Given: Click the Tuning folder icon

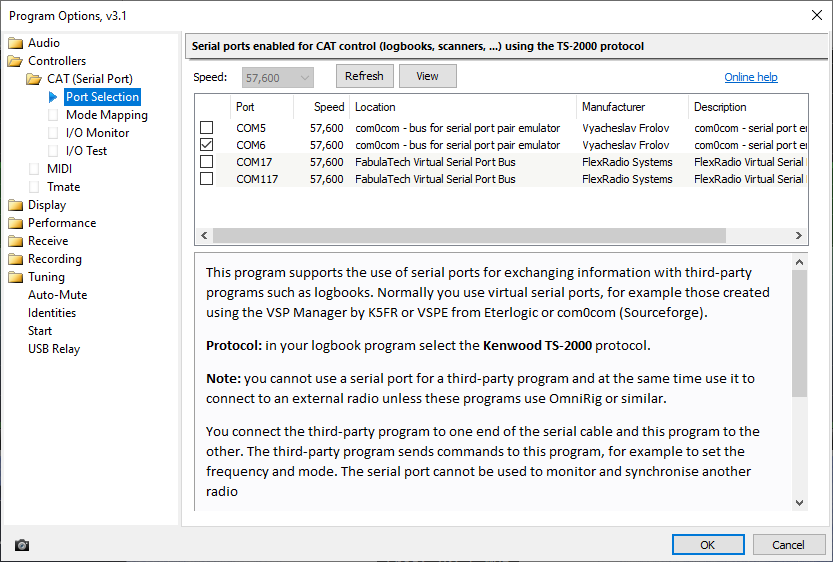Looking at the screenshot, I should pos(15,277).
